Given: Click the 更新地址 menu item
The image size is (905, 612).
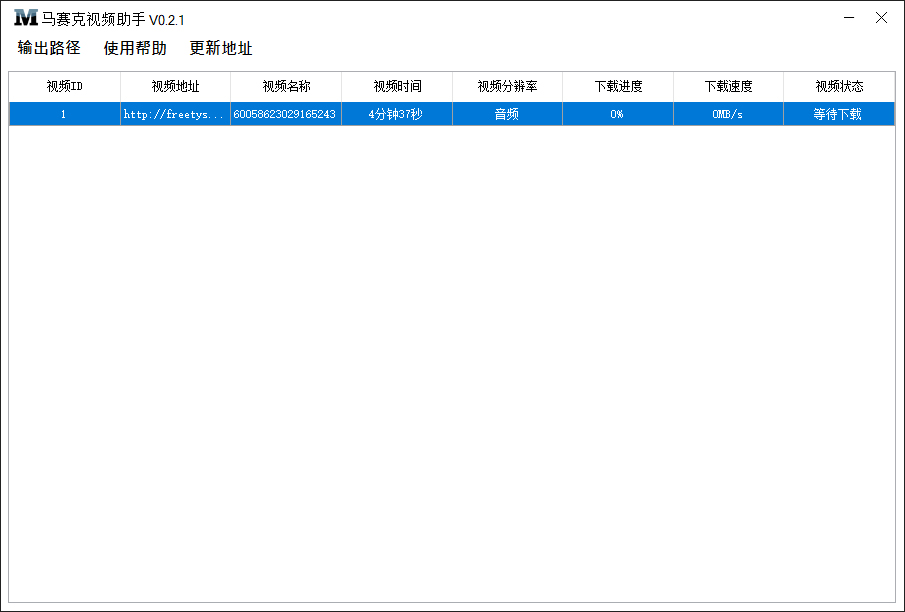Looking at the screenshot, I should tap(220, 48).
